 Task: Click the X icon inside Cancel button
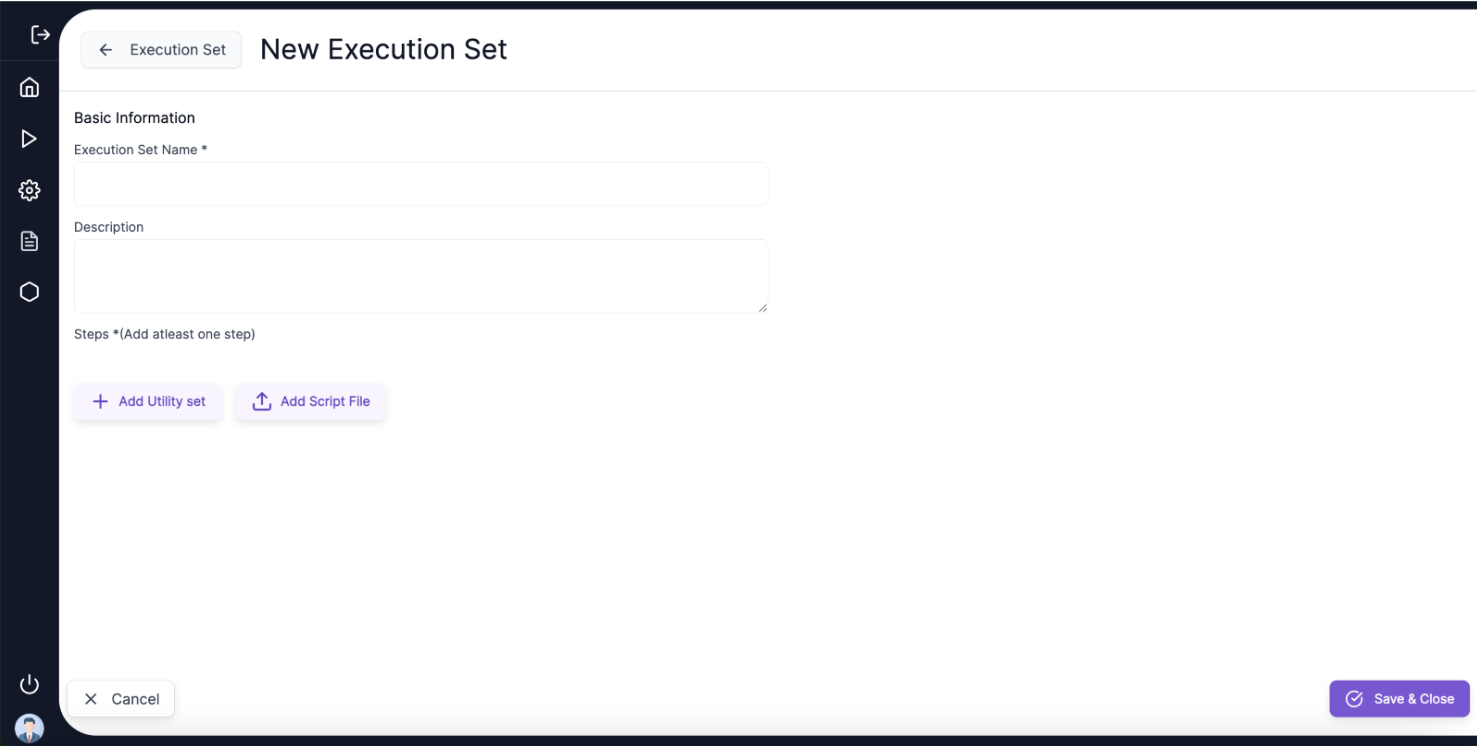[91, 698]
